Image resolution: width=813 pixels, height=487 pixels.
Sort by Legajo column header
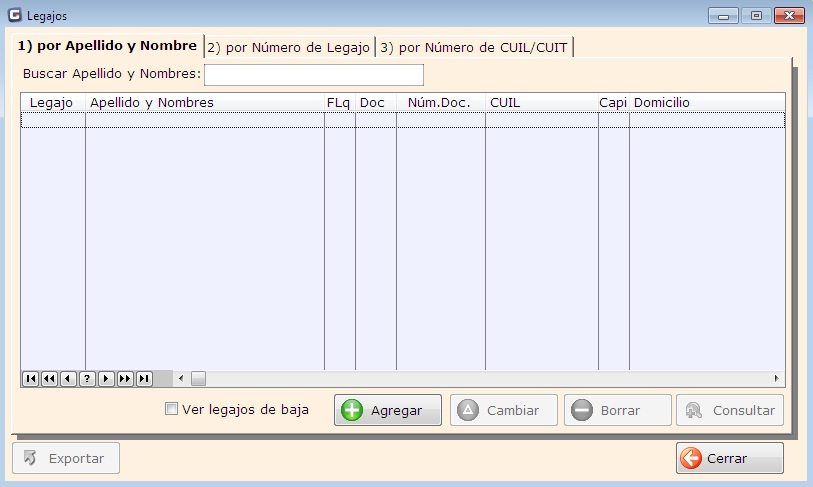(x=53, y=103)
